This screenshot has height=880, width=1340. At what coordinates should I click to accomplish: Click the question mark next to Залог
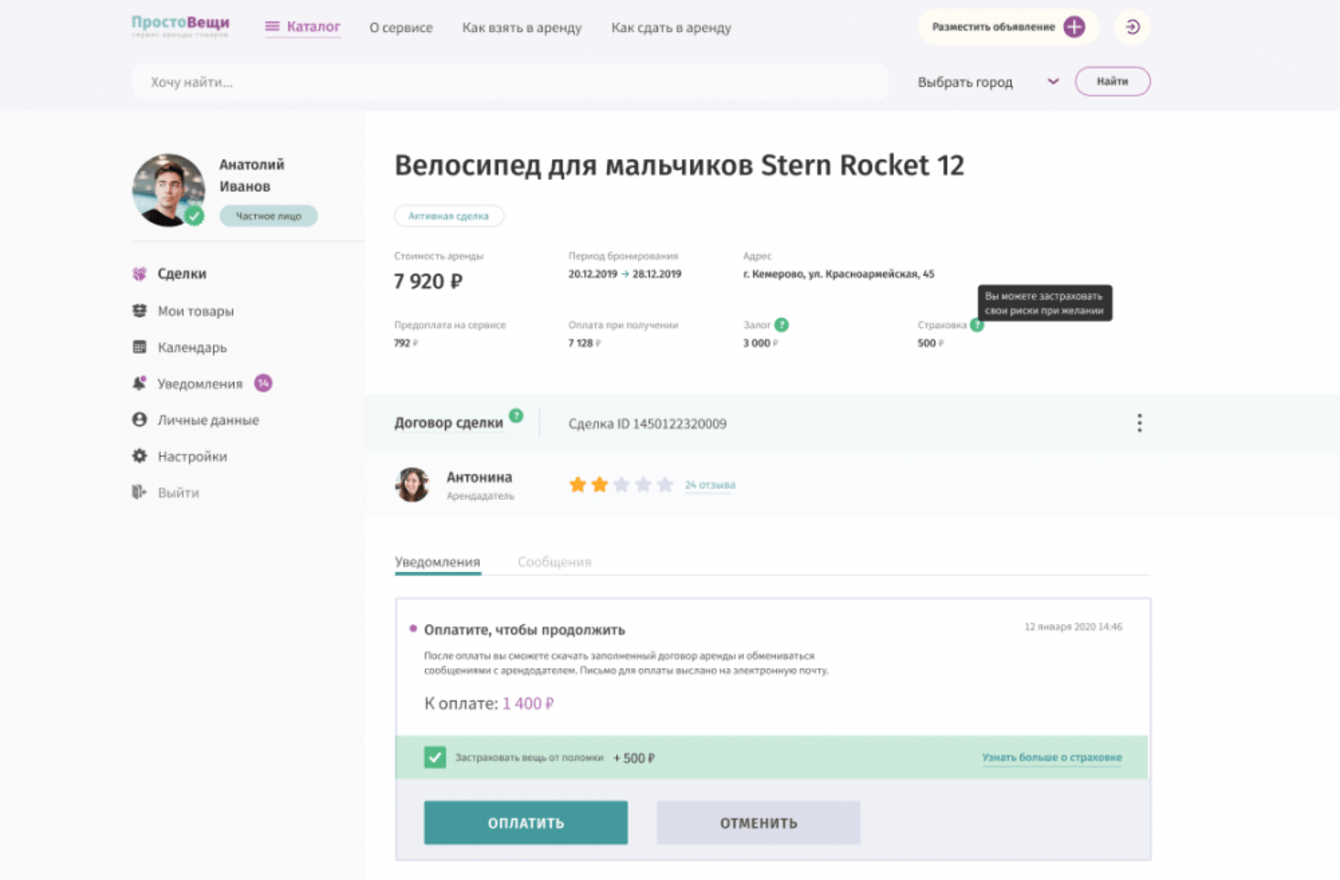(x=782, y=325)
